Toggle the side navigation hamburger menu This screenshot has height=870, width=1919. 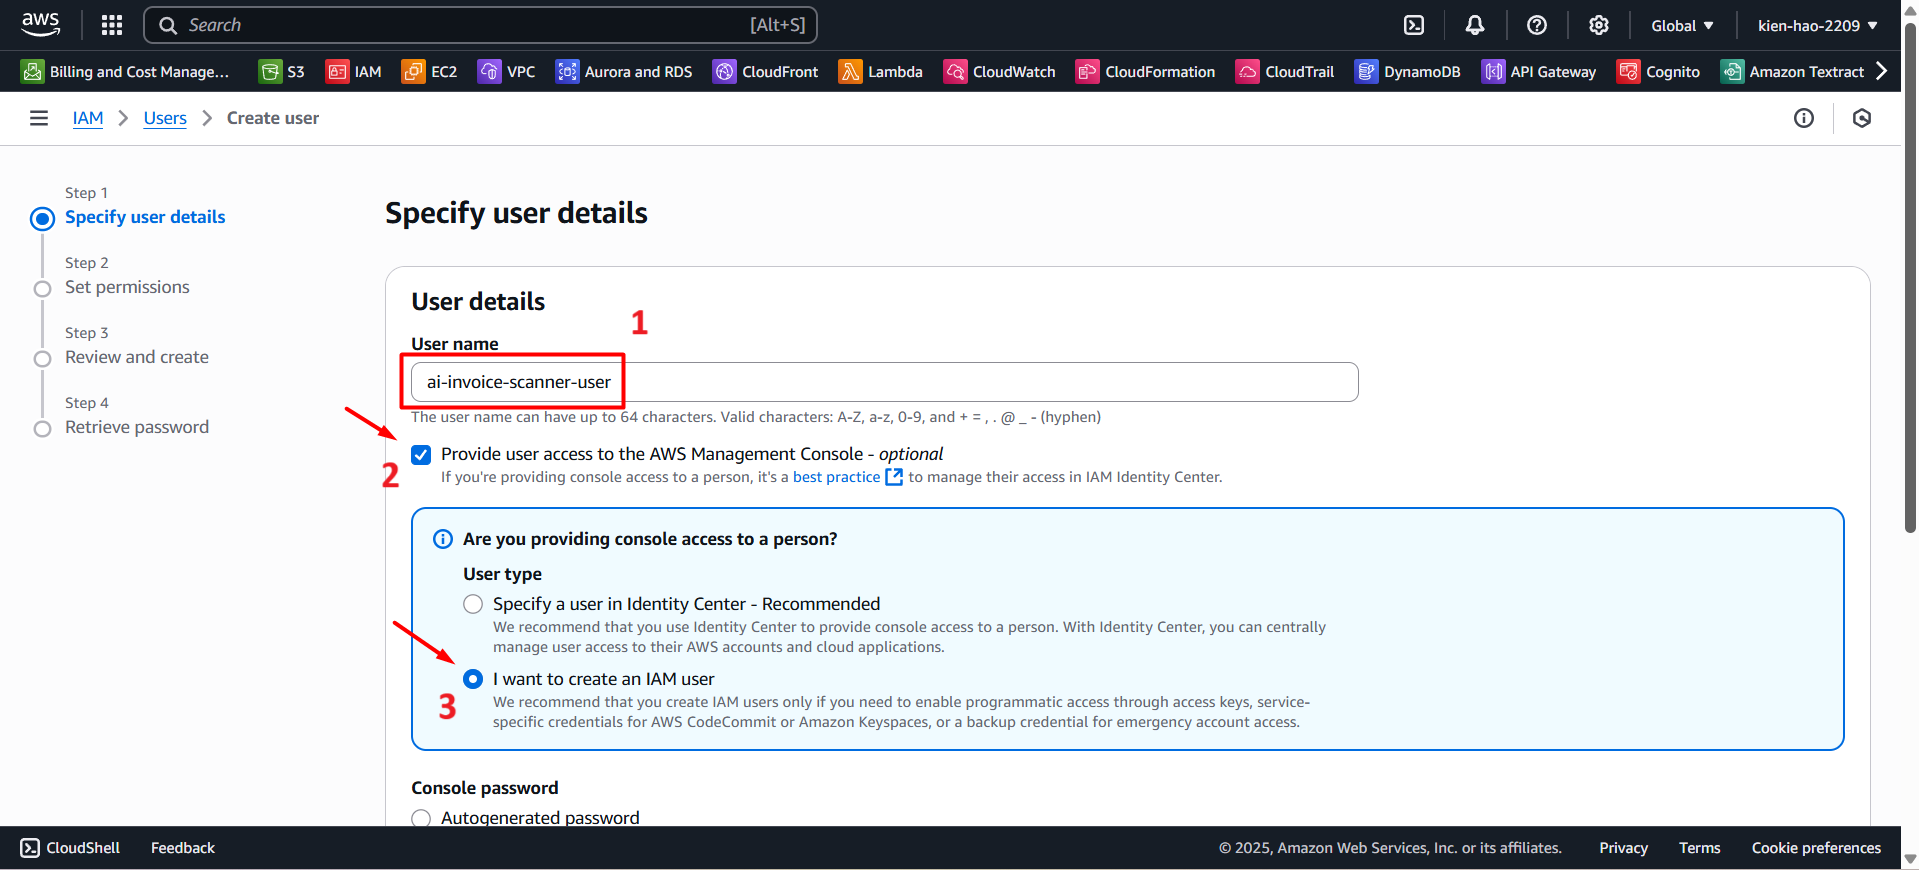[39, 118]
